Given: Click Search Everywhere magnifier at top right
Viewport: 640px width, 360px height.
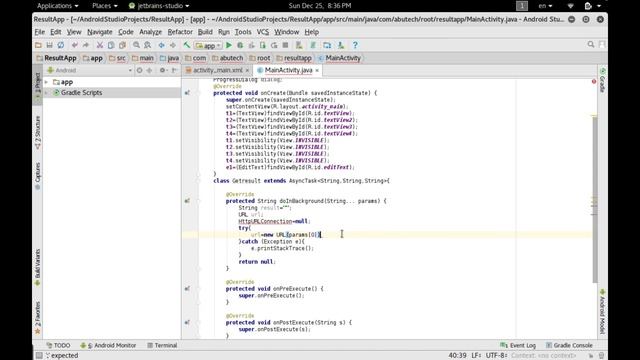Looking at the screenshot, I should (591, 44).
